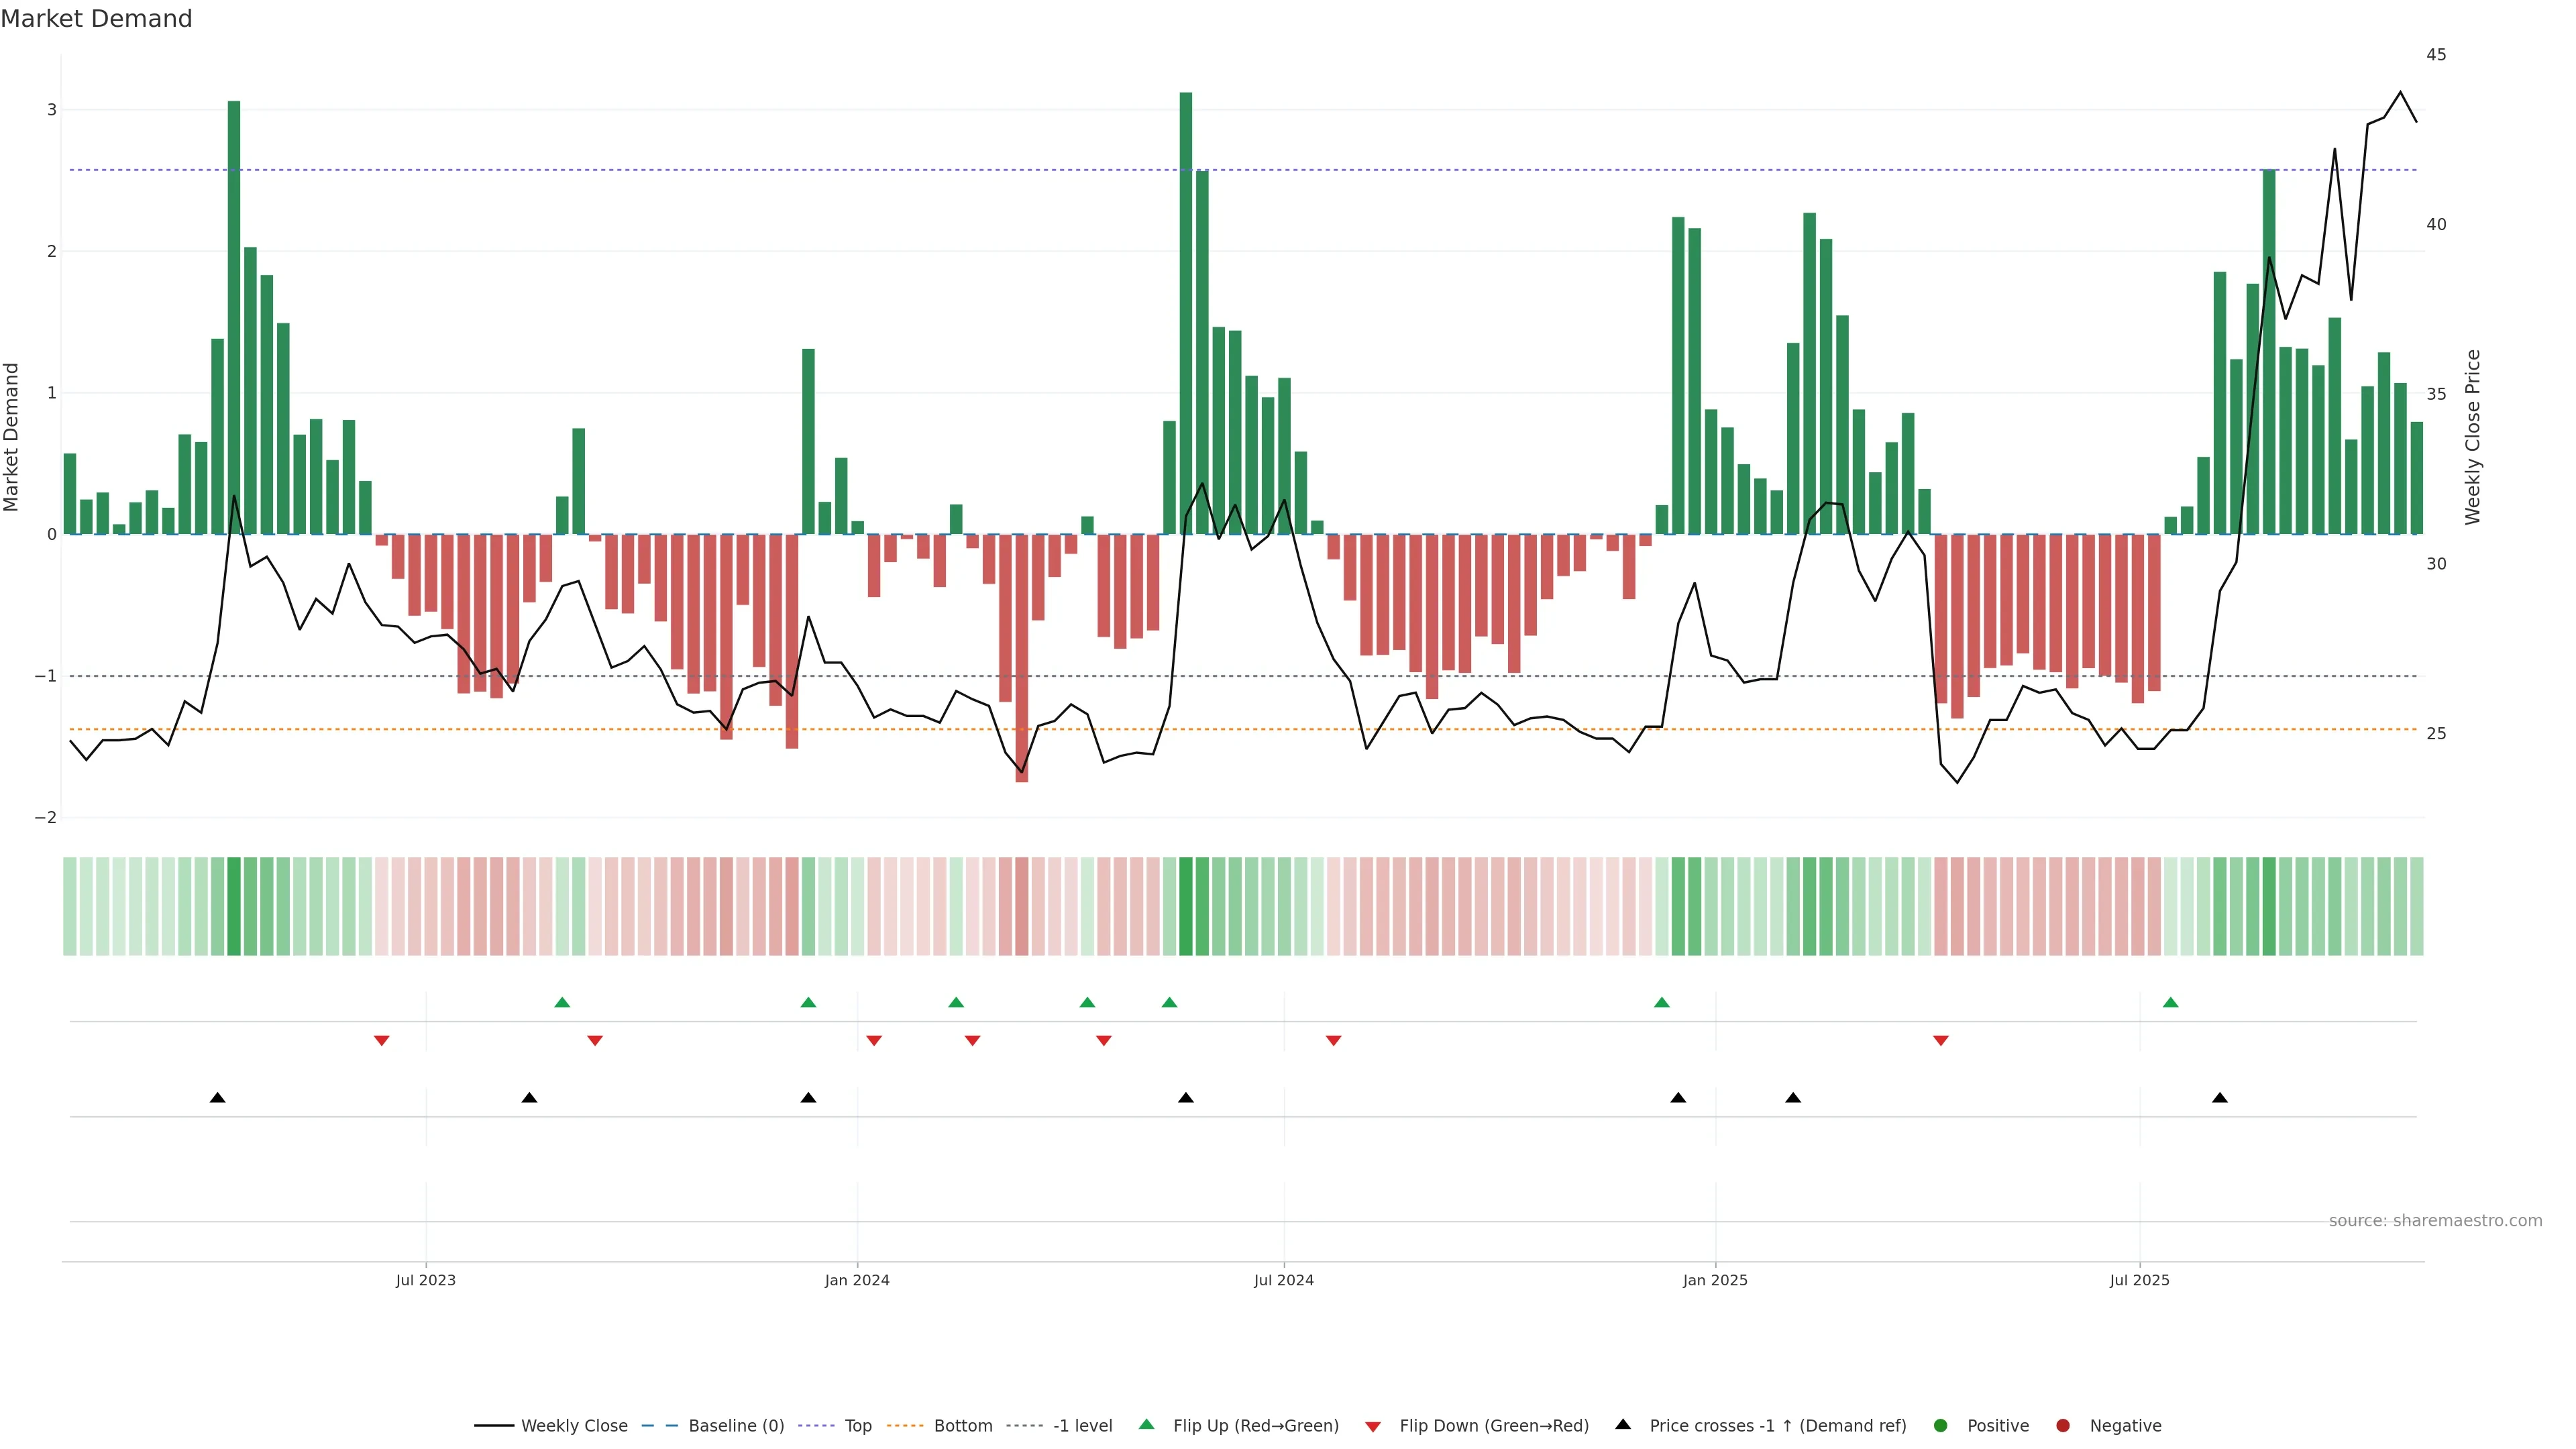Click the Jan 2025 x-axis label
This screenshot has height=1449, width=2576.
click(x=1715, y=1280)
